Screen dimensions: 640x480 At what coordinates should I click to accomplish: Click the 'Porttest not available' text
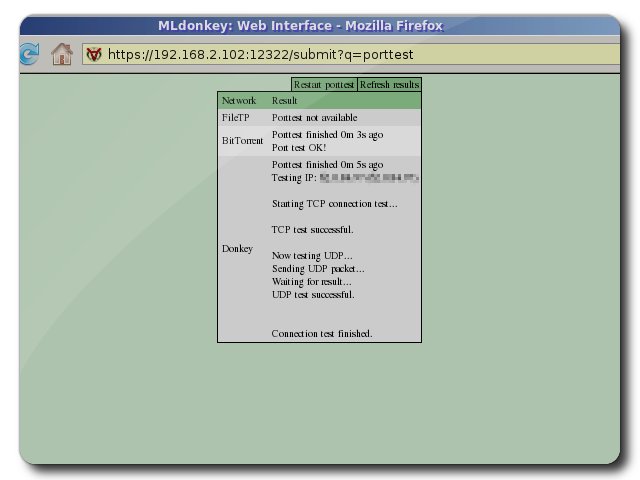(315, 117)
